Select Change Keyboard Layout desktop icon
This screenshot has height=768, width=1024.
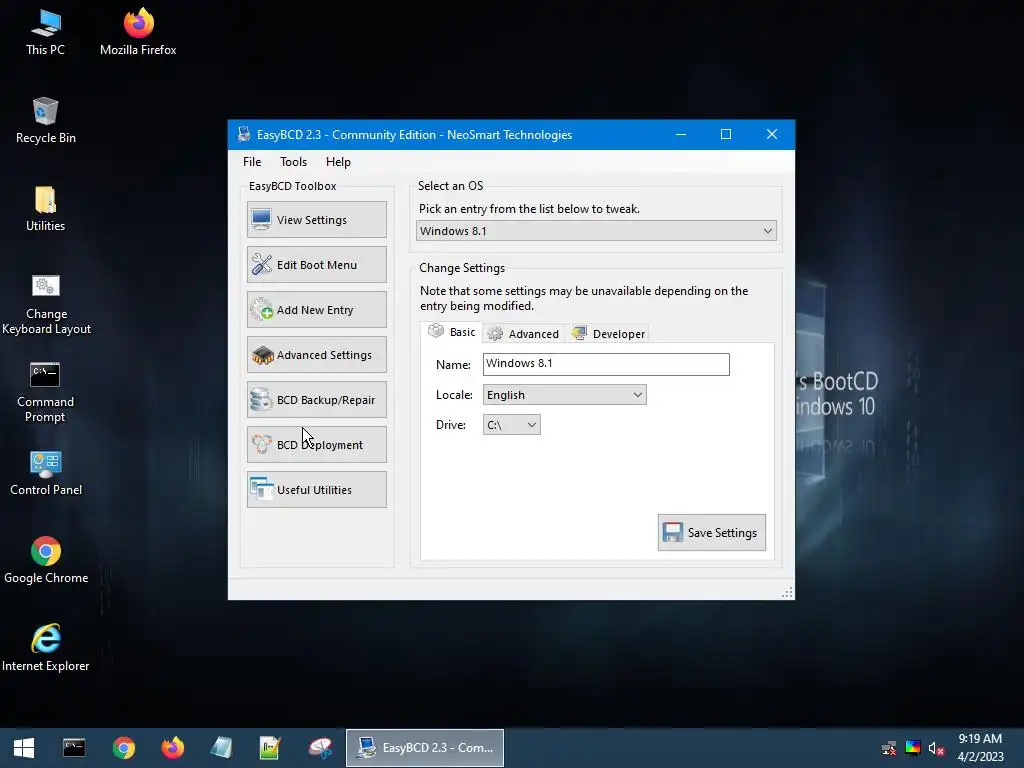coord(46,305)
